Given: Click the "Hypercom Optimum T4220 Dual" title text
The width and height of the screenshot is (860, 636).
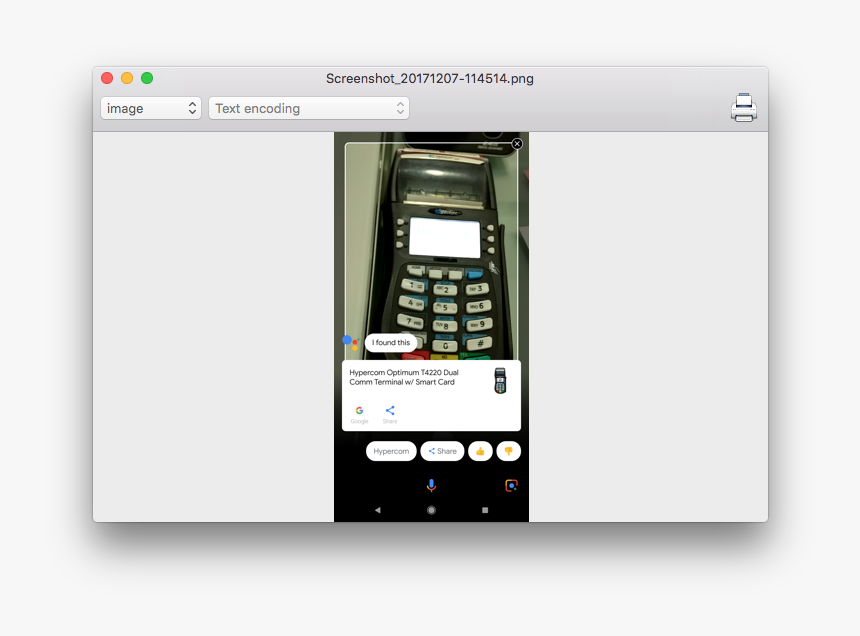Looking at the screenshot, I should pyautogui.click(x=404, y=372).
